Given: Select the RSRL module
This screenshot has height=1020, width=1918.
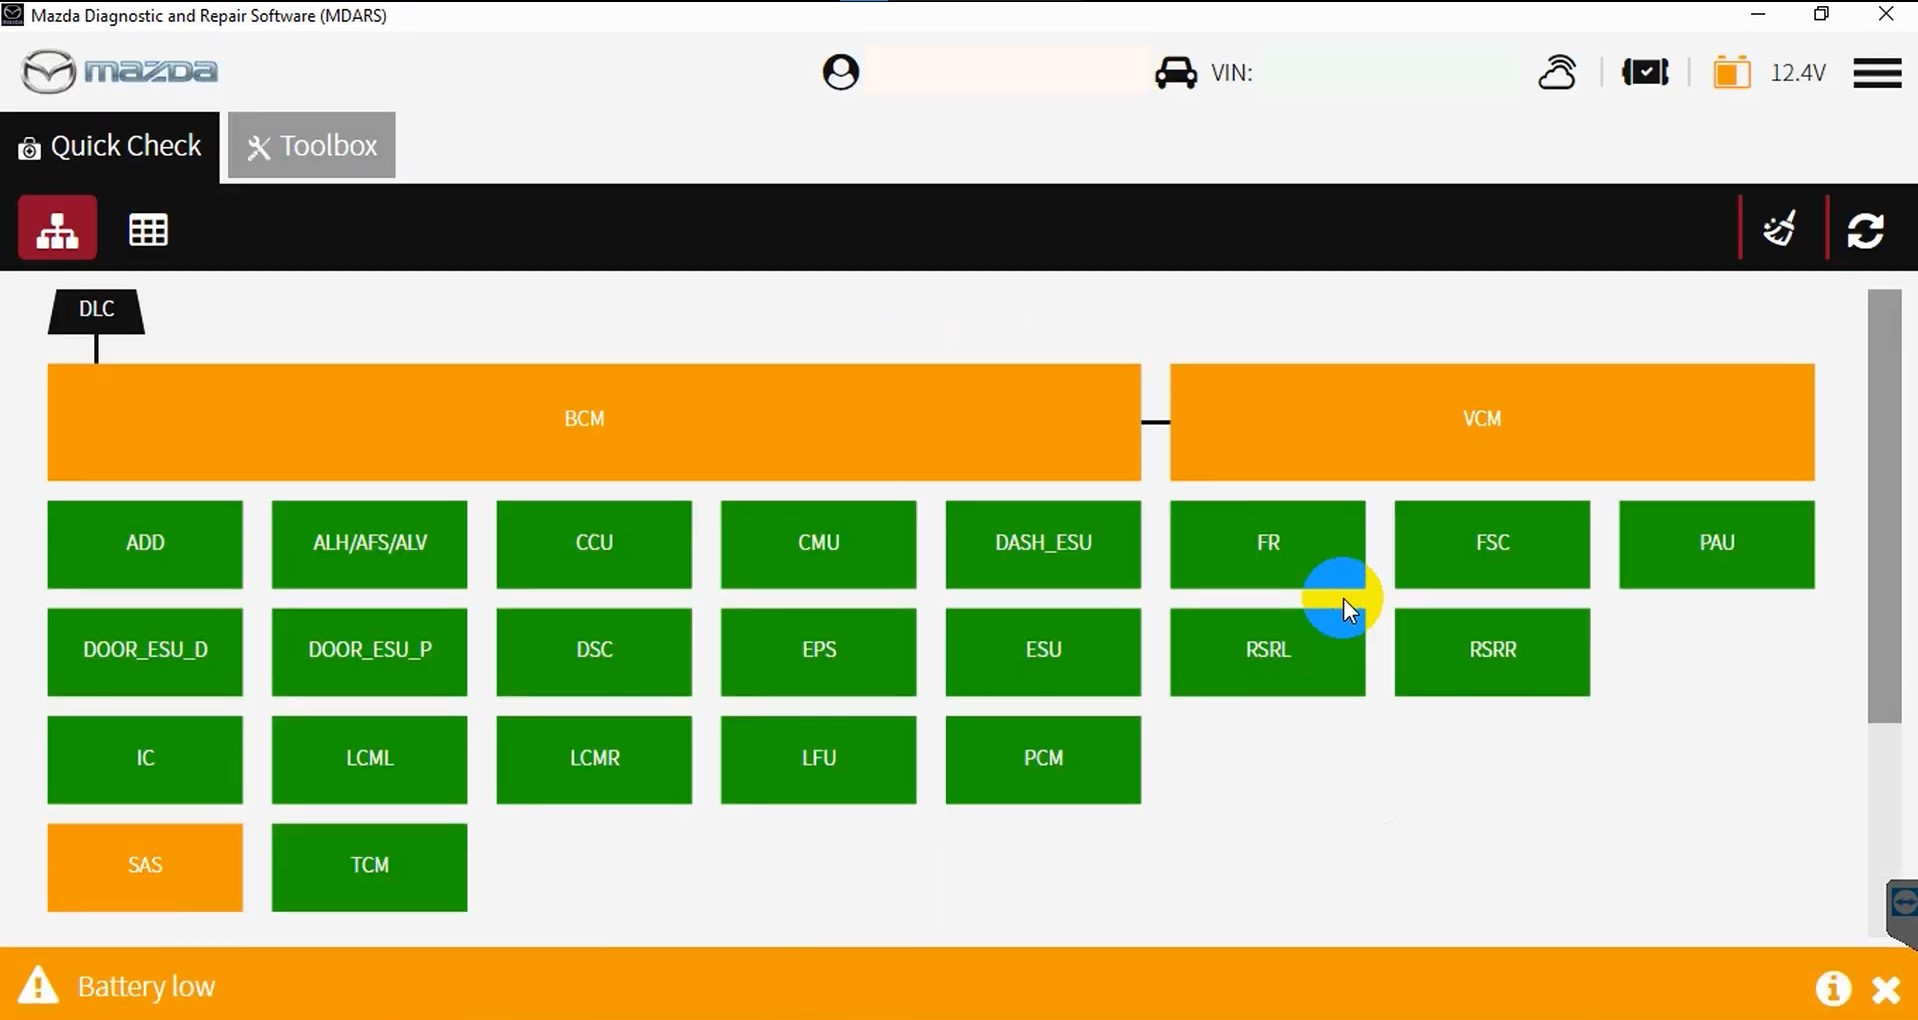Looking at the screenshot, I should point(1267,652).
